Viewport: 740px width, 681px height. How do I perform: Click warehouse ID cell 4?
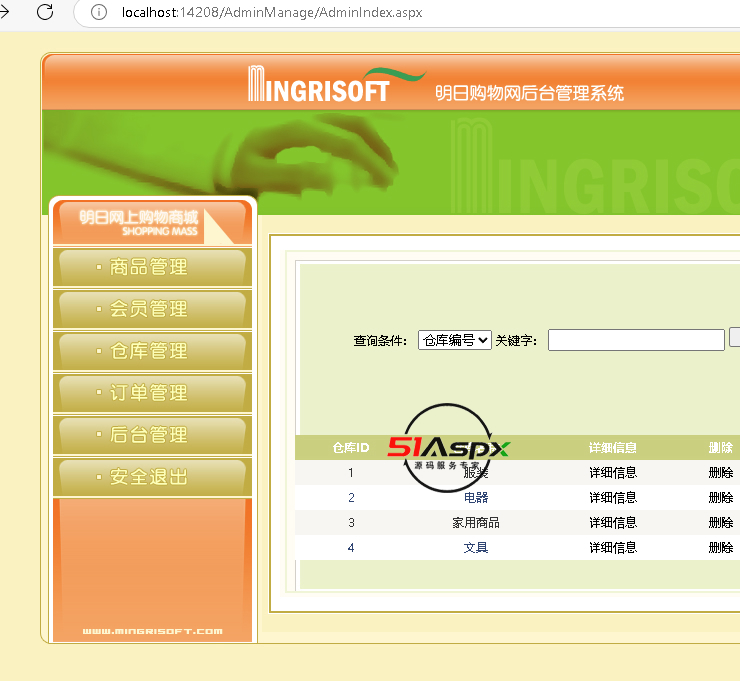[351, 547]
